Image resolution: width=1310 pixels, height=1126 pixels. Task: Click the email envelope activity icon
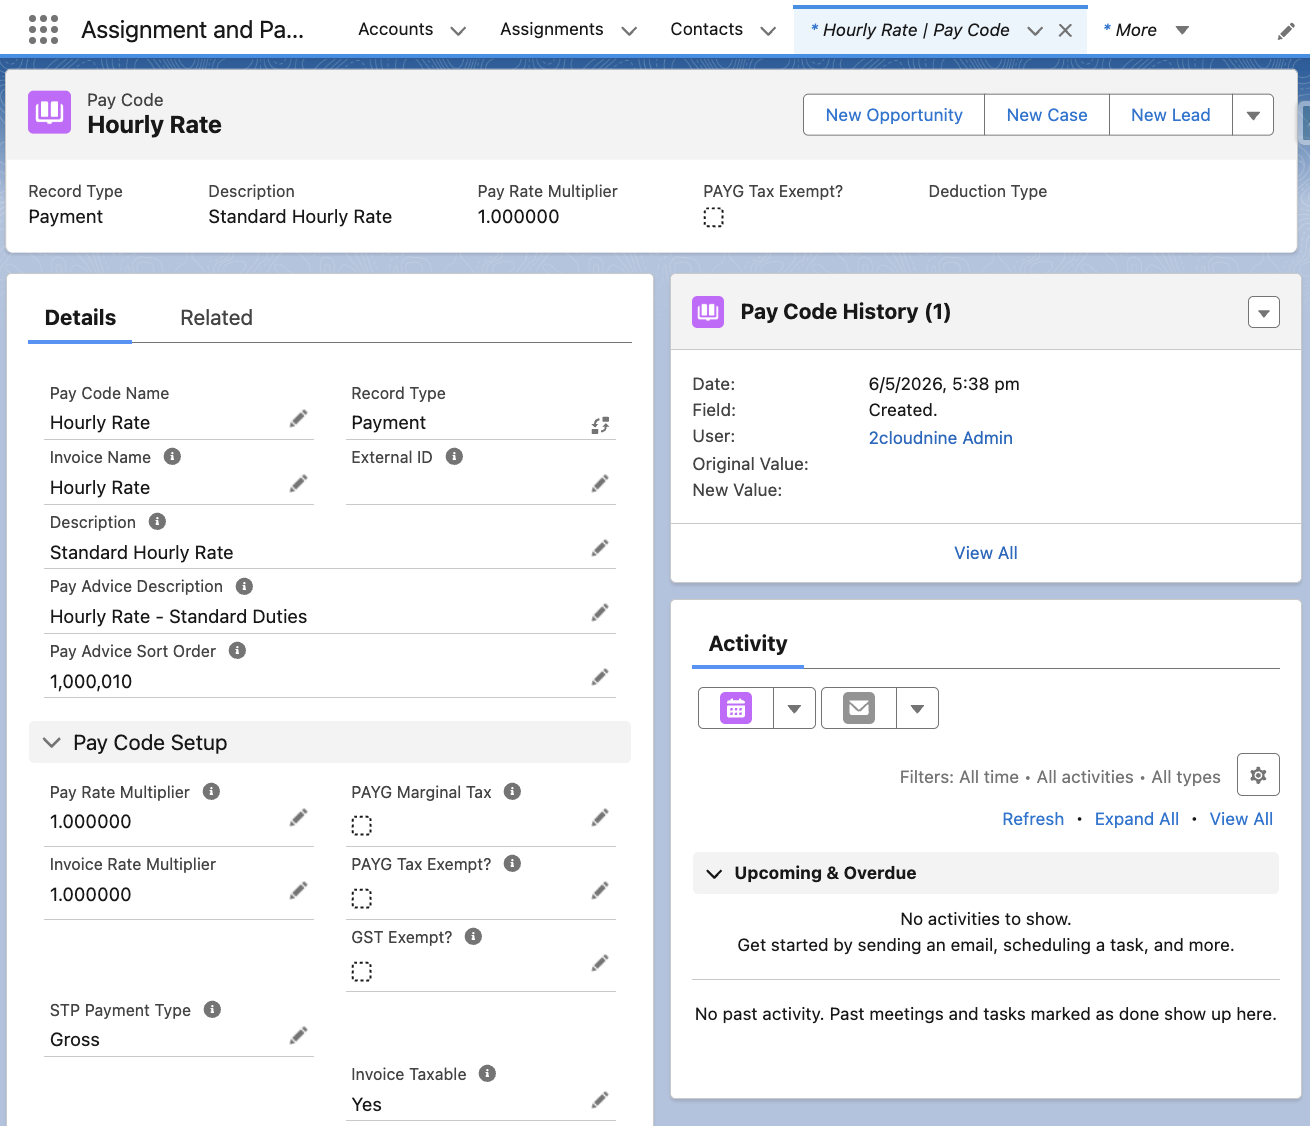click(859, 708)
